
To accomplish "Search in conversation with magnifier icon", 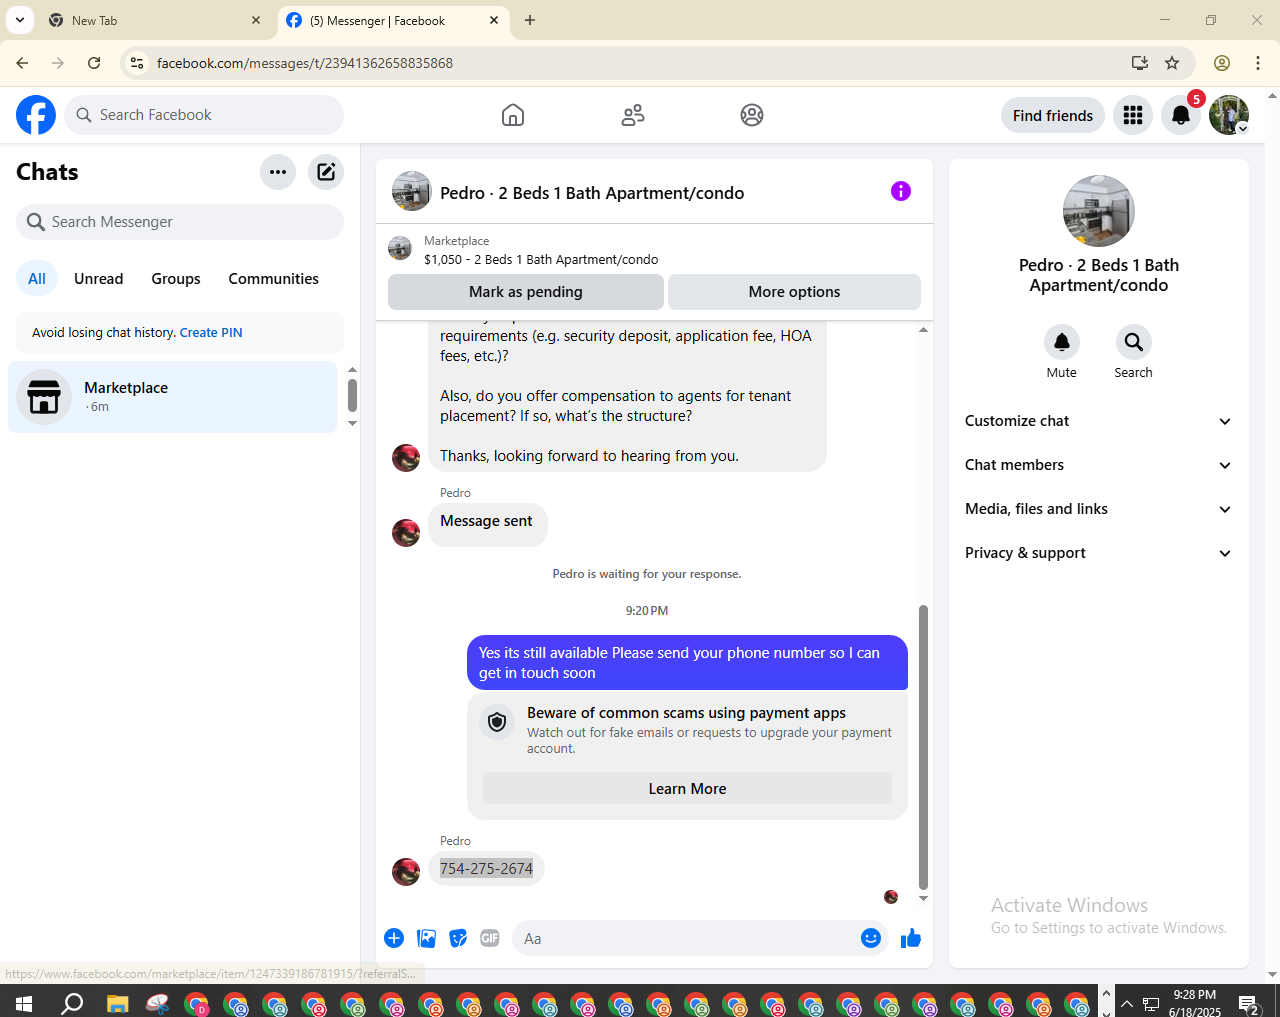I will (x=1134, y=342).
